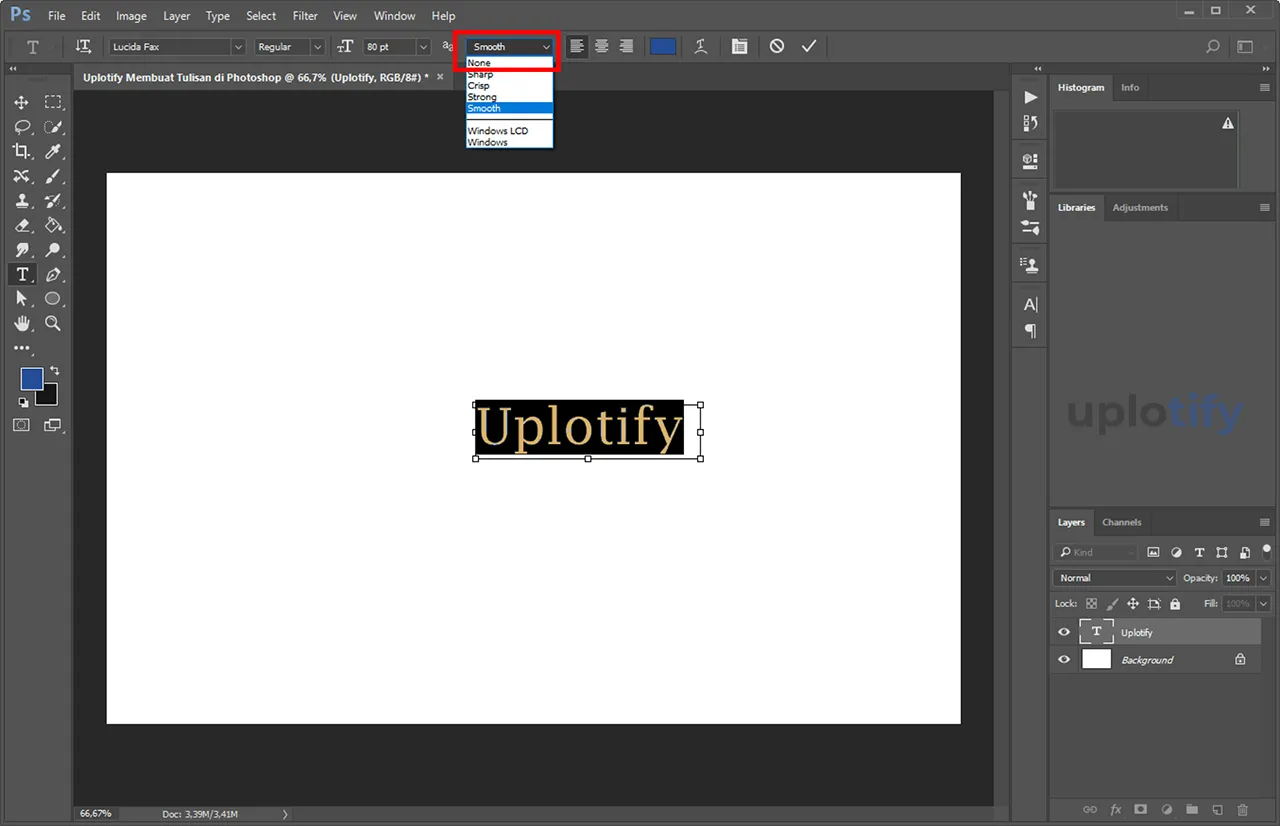
Task: Select the Paint Bucket tool
Action: pos(53,225)
